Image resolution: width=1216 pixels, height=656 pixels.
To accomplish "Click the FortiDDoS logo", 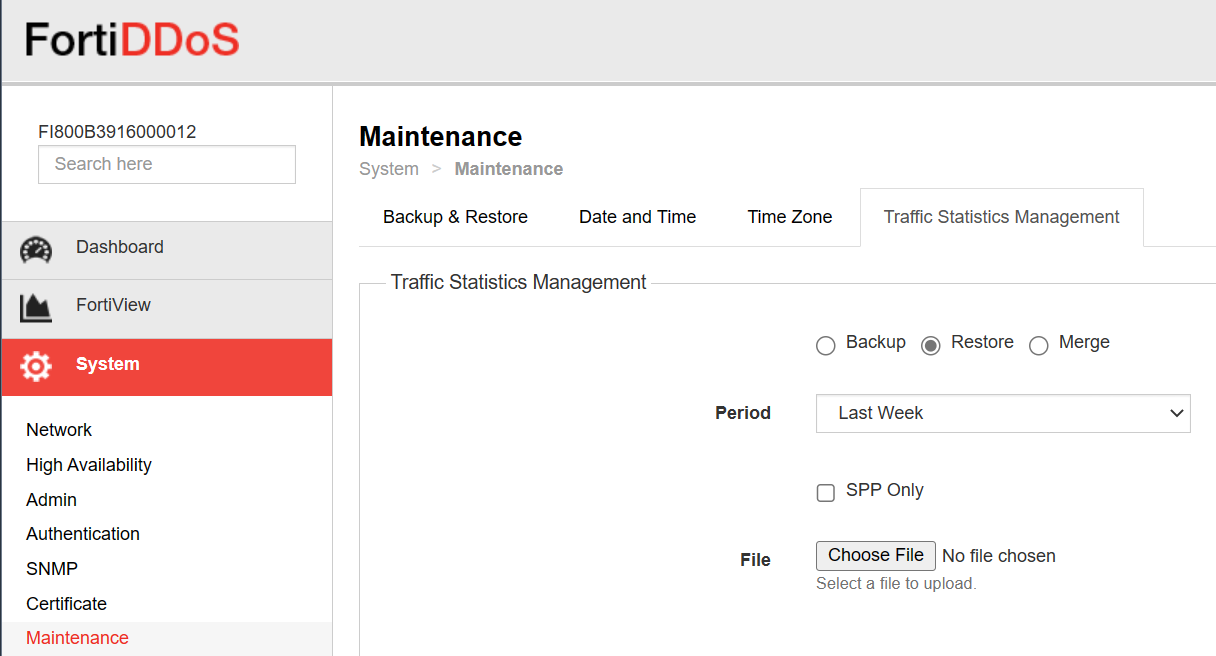I will click(130, 40).
